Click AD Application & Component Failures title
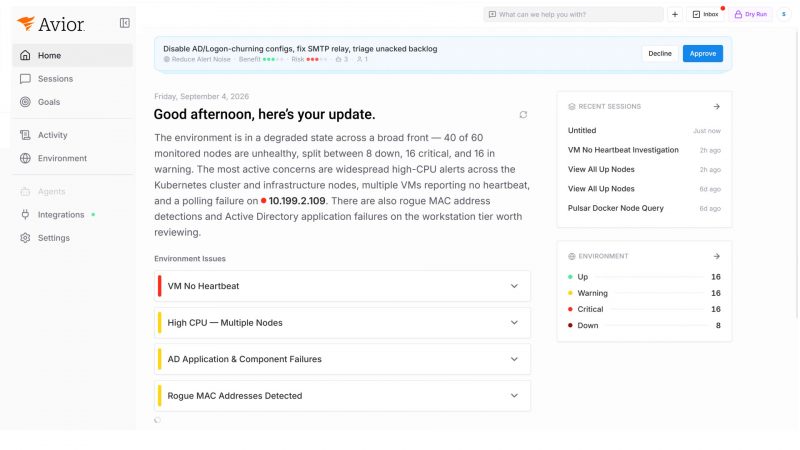The height and width of the screenshot is (450, 800). 244,359
